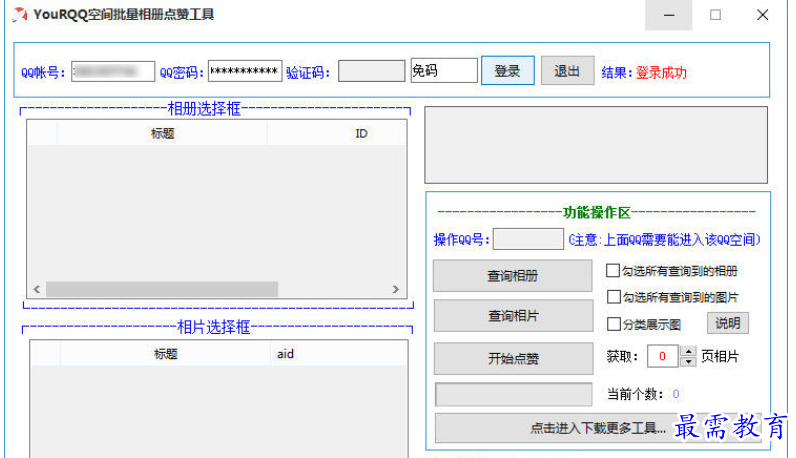Viewport: 796px width, 458px height.
Task: Click the YouRQQ app icon in title bar
Action: point(19,15)
